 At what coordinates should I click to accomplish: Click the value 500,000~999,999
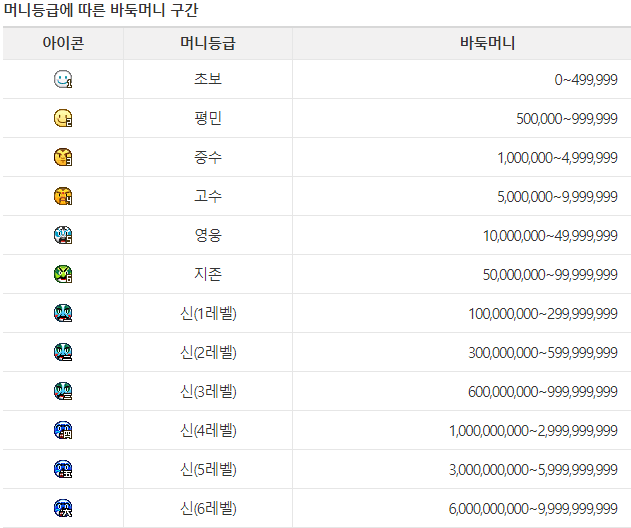[567, 119]
